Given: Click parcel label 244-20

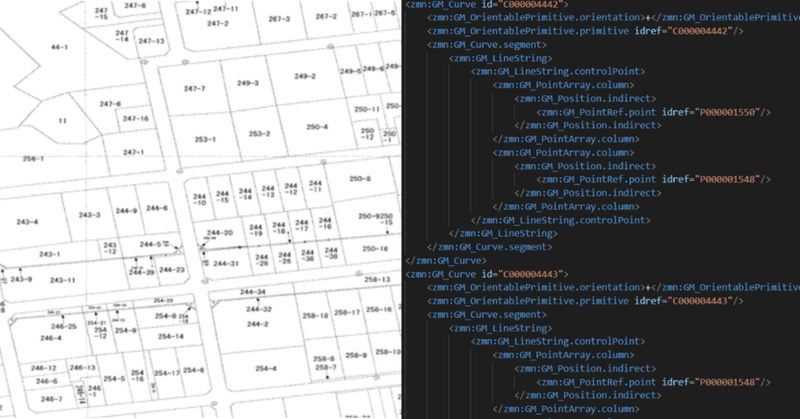Looking at the screenshot, I should point(220,233).
